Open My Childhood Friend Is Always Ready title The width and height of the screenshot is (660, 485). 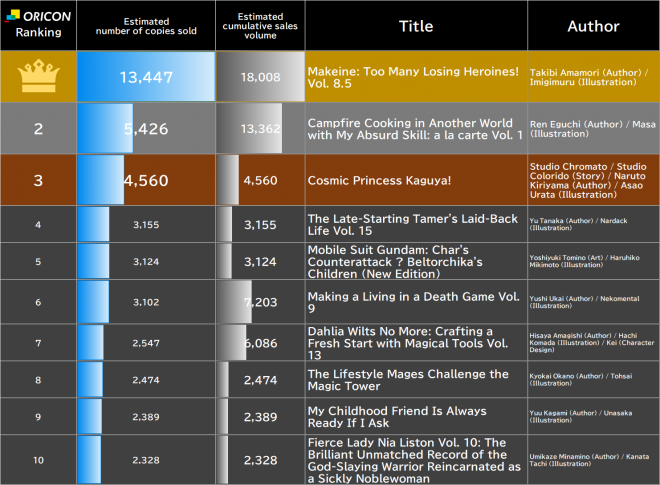coord(397,417)
